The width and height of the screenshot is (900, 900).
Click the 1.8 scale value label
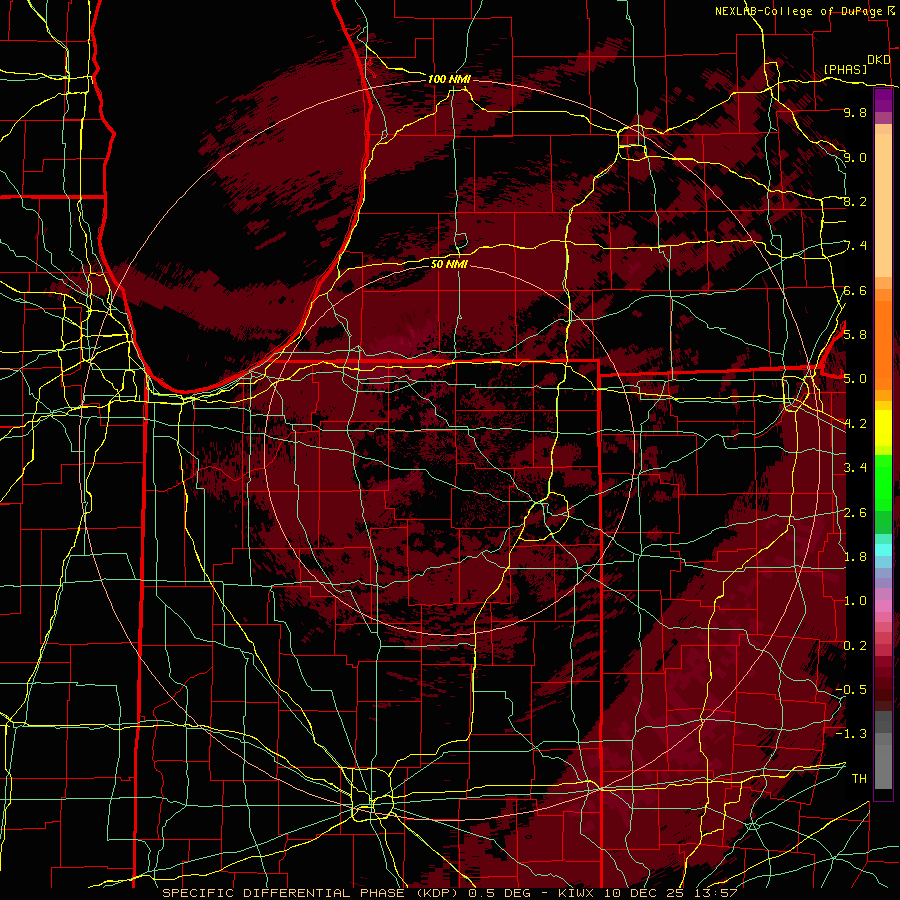(x=855, y=556)
